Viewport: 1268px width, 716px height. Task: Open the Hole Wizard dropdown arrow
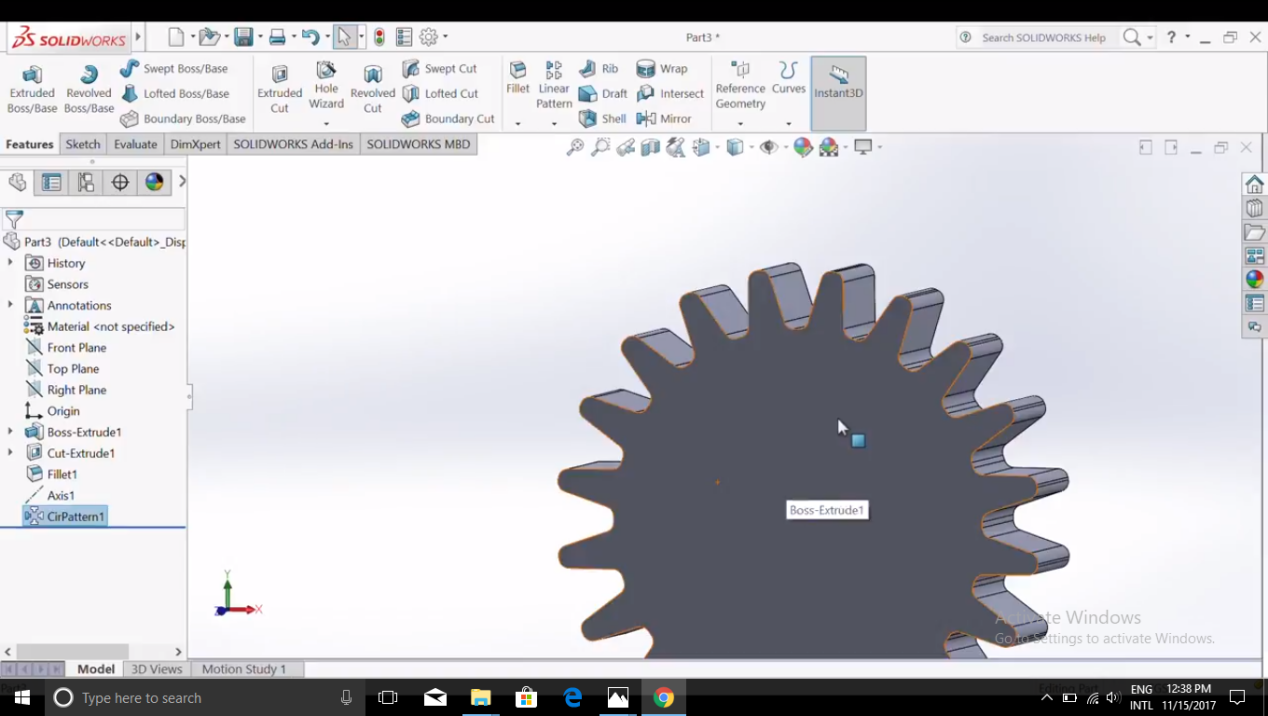(x=326, y=124)
